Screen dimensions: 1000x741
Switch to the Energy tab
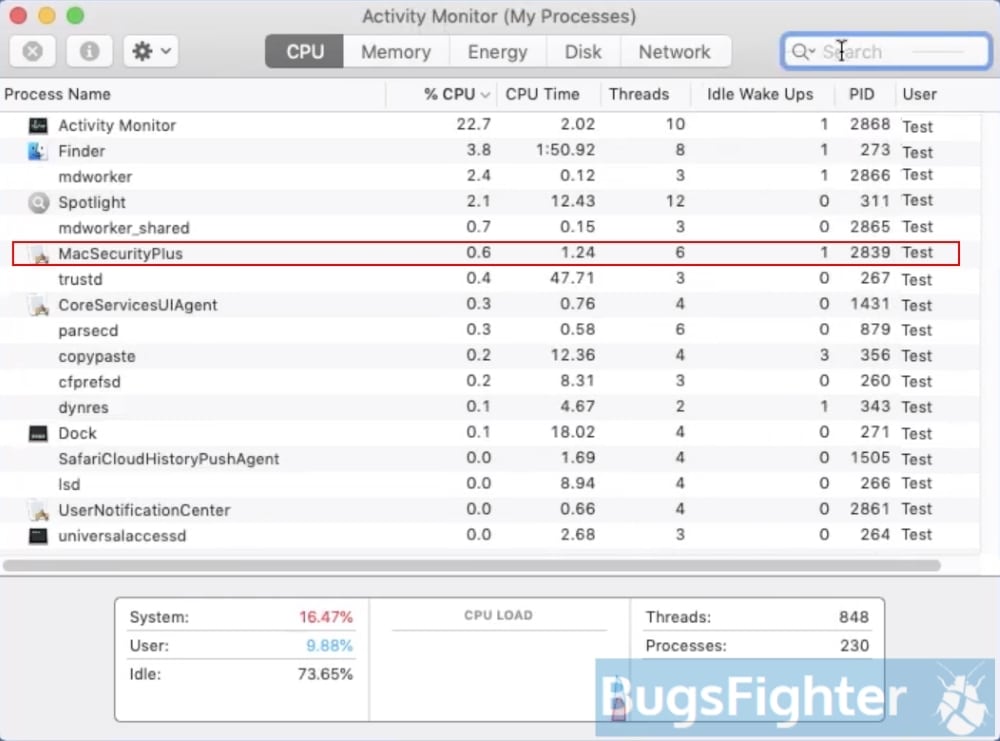coord(497,52)
